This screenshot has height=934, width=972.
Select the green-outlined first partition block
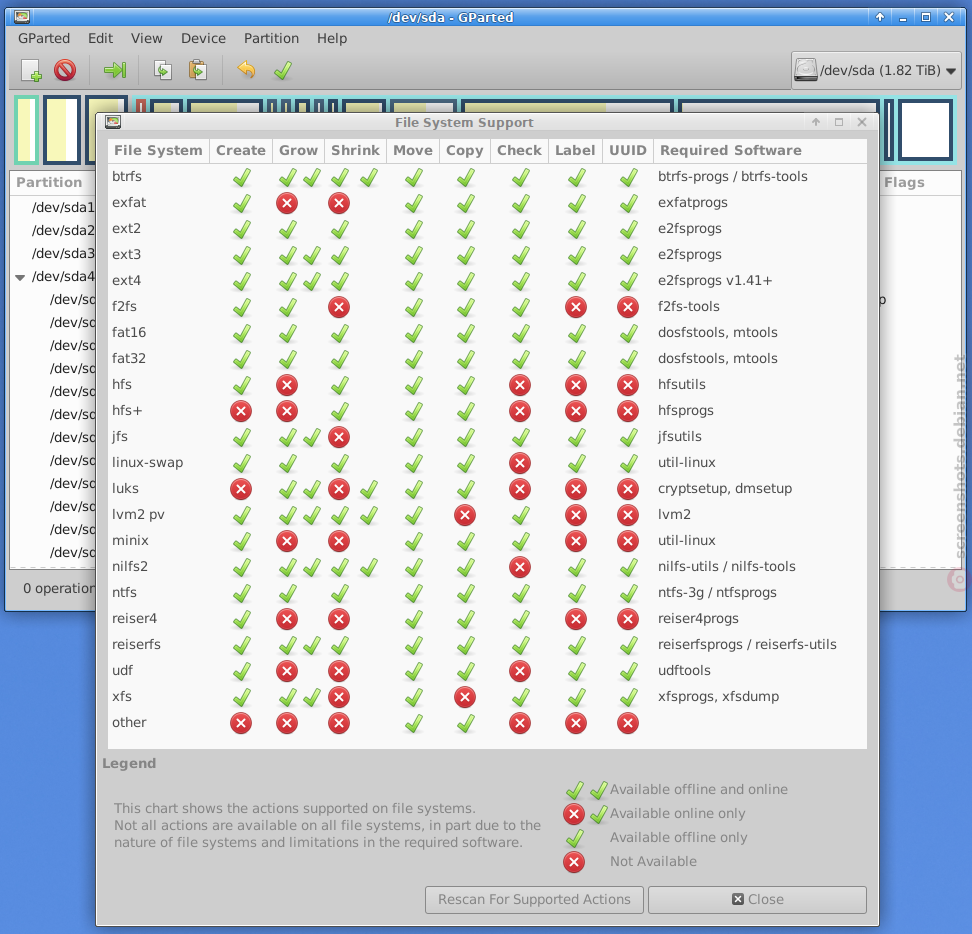(x=27, y=130)
